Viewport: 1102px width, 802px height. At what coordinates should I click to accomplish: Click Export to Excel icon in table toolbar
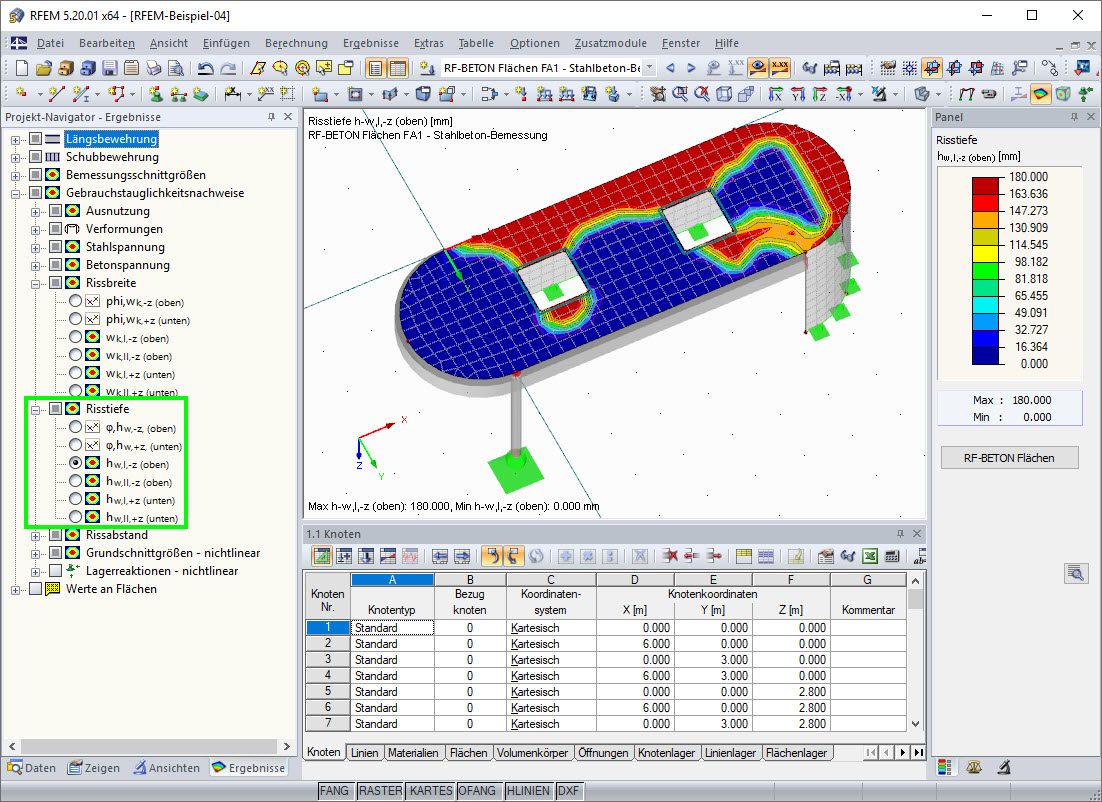[x=870, y=557]
